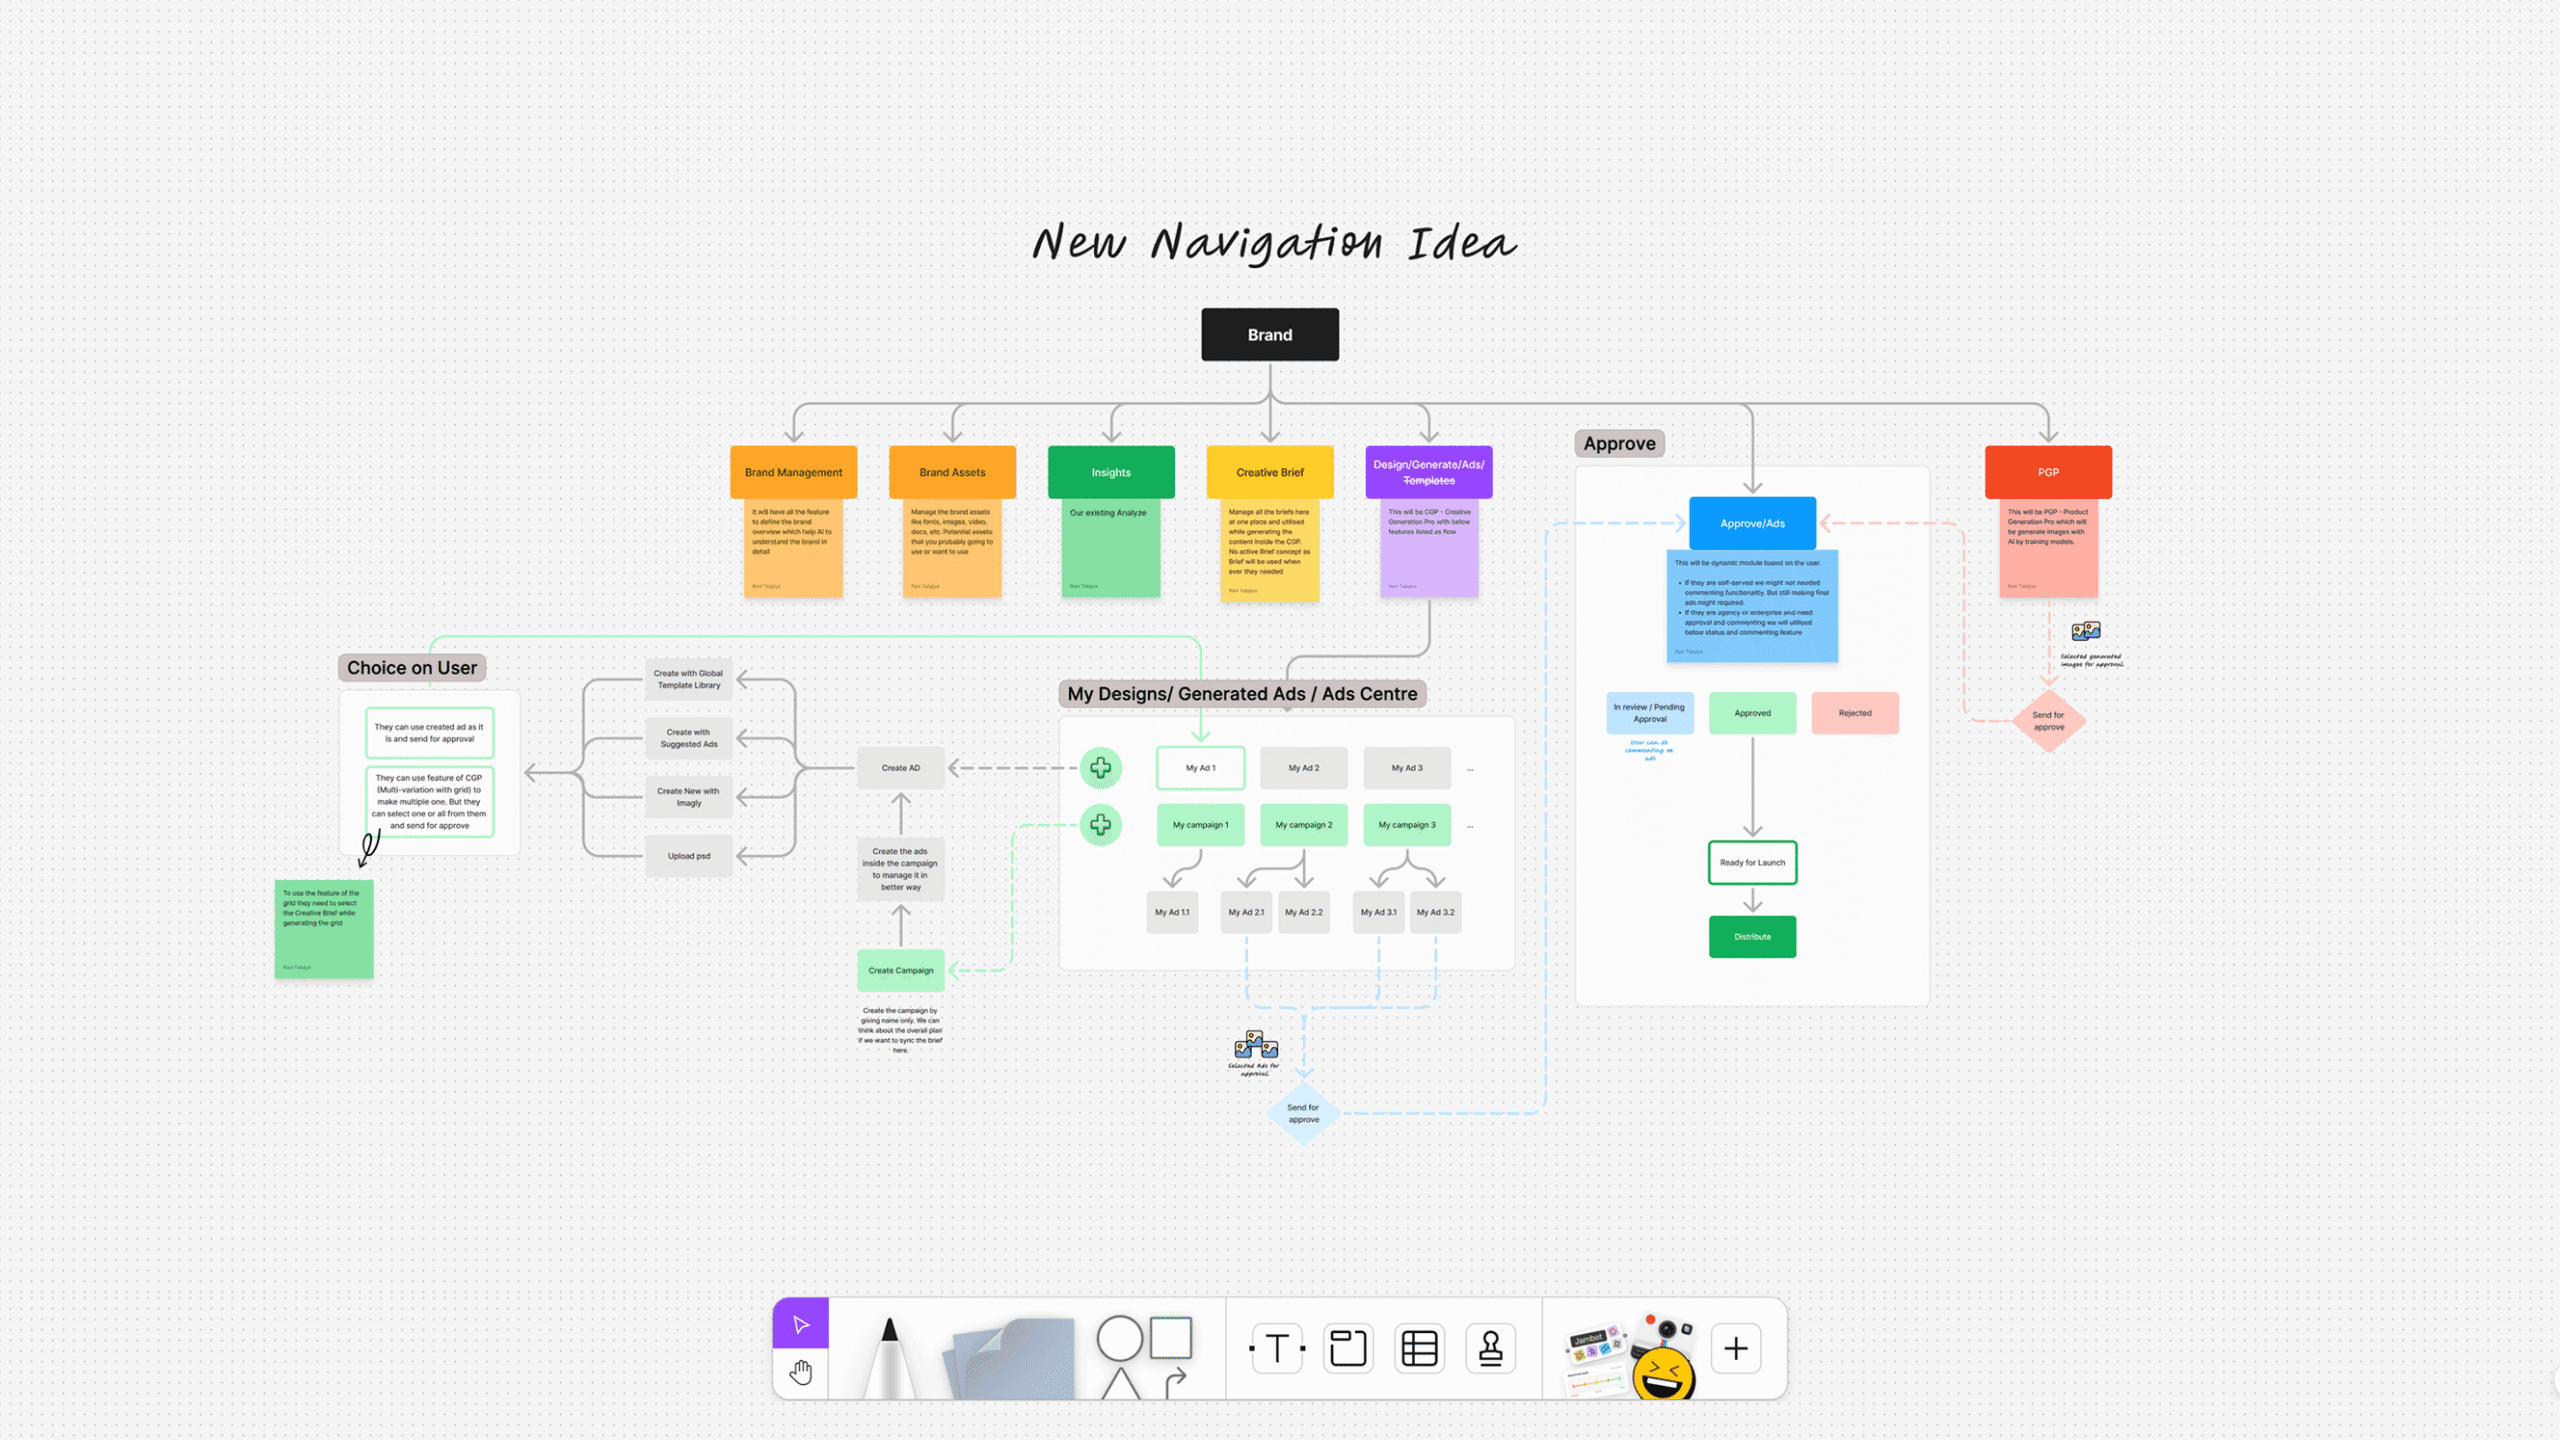
Task: Select the section tool
Action: click(1348, 1347)
